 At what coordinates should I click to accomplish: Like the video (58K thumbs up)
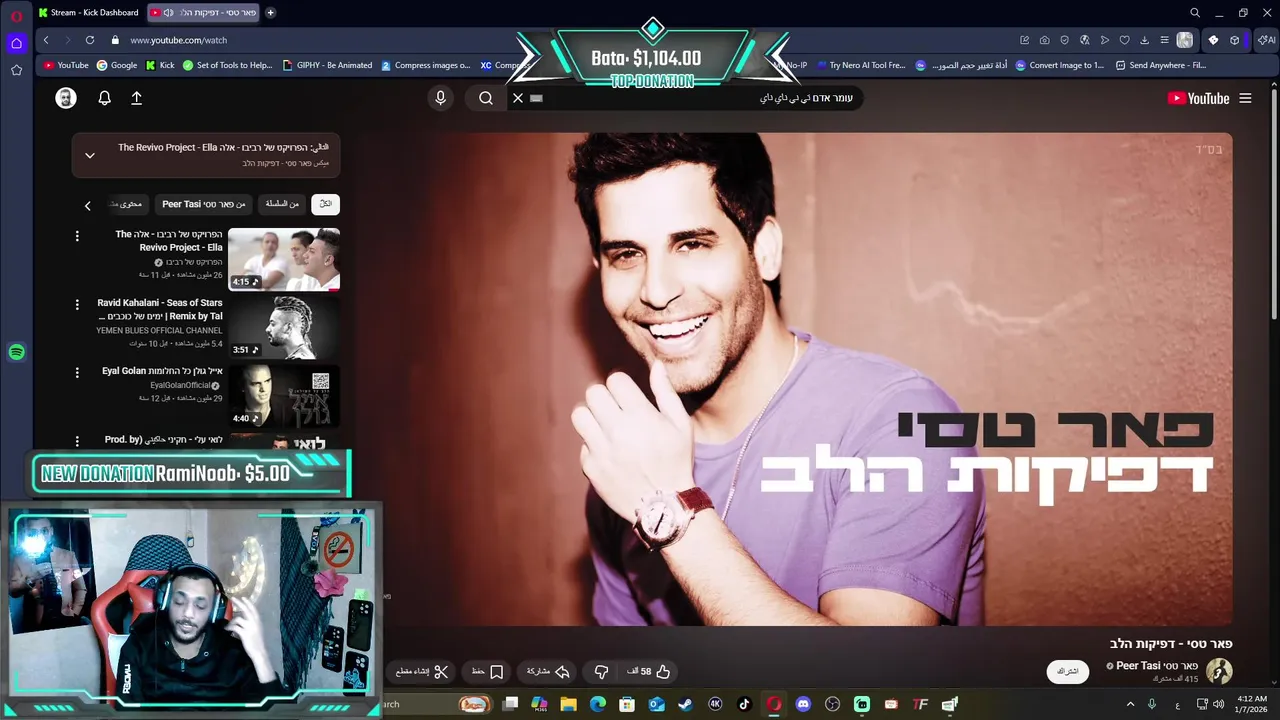pyautogui.click(x=650, y=672)
